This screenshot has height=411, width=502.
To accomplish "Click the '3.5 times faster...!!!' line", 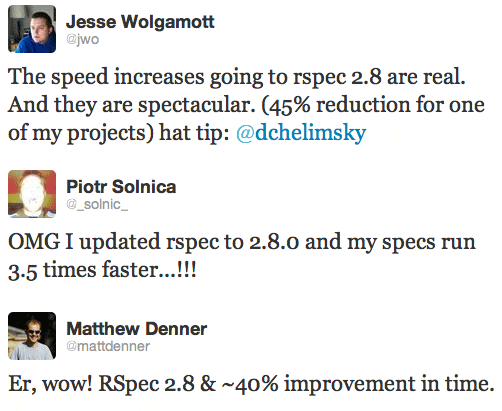I will [102, 270].
